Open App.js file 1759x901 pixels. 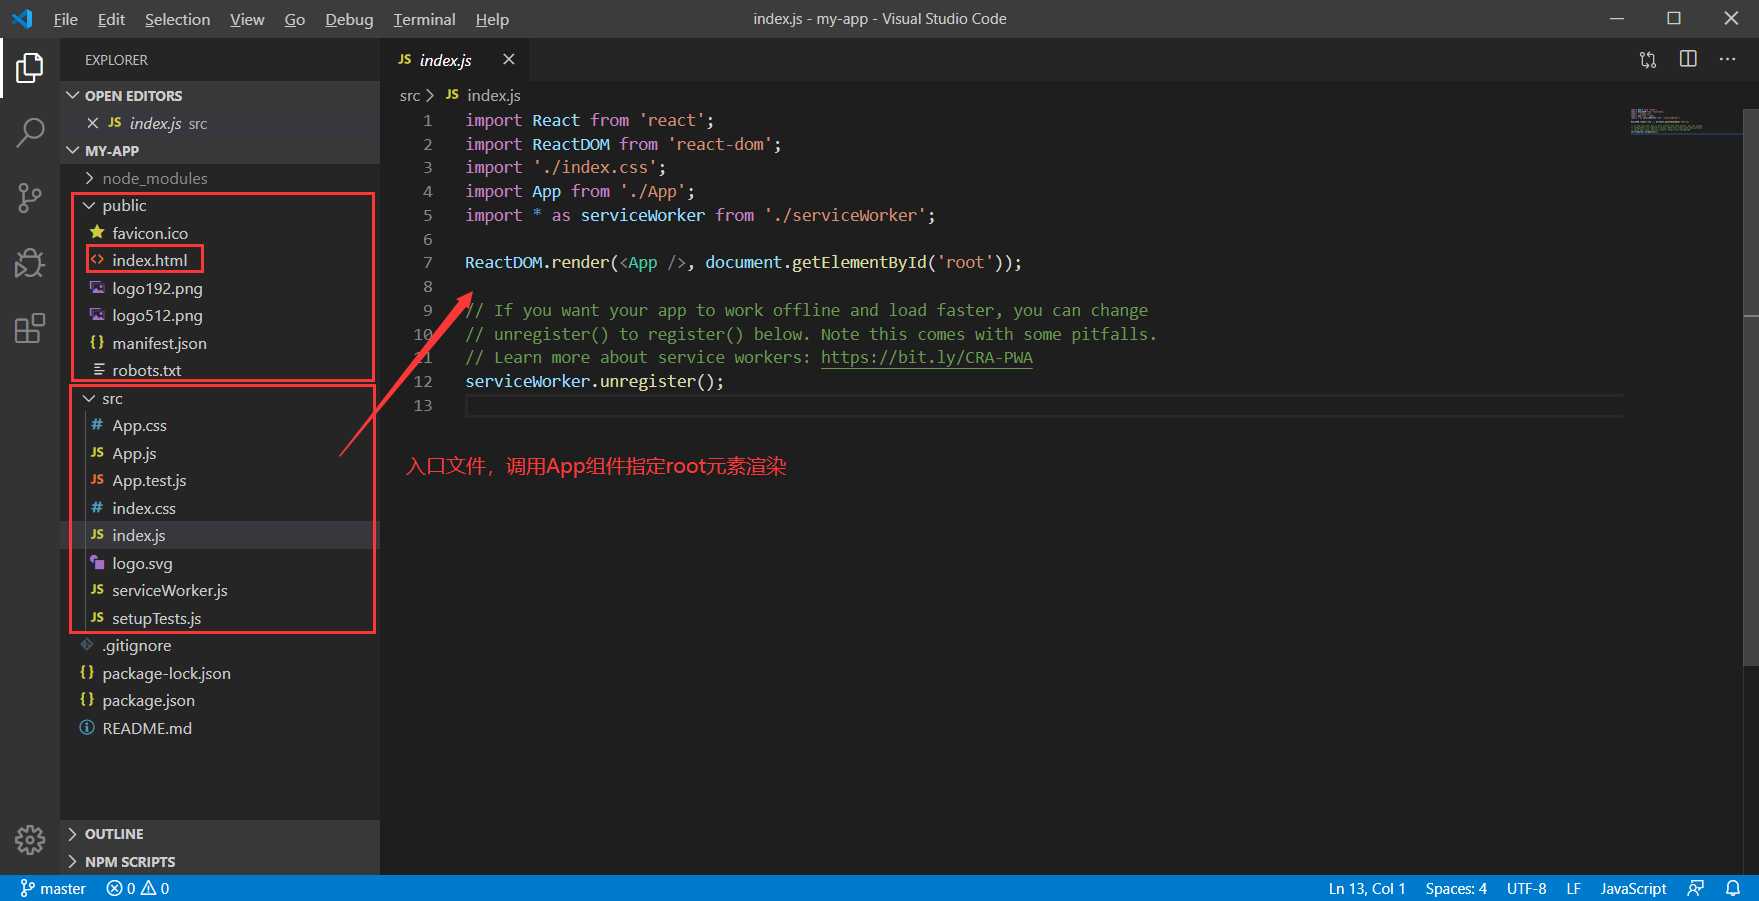(x=220, y=453)
